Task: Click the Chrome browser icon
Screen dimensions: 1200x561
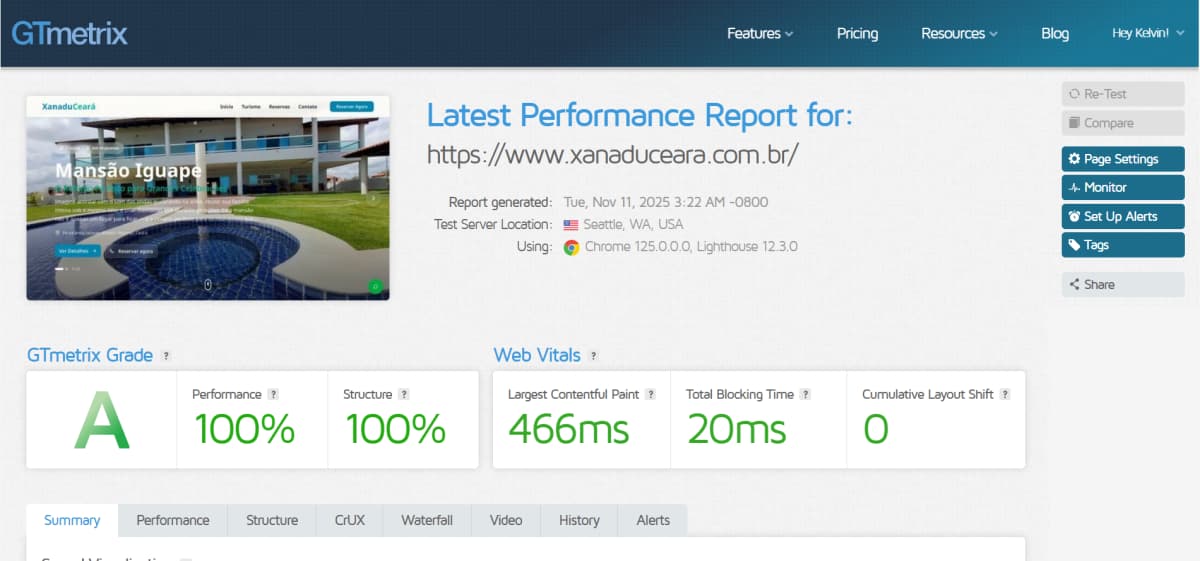Action: (571, 247)
